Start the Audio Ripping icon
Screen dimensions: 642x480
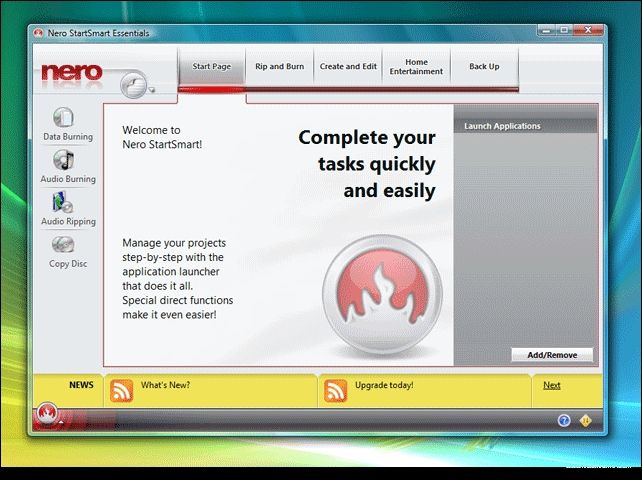[62, 202]
